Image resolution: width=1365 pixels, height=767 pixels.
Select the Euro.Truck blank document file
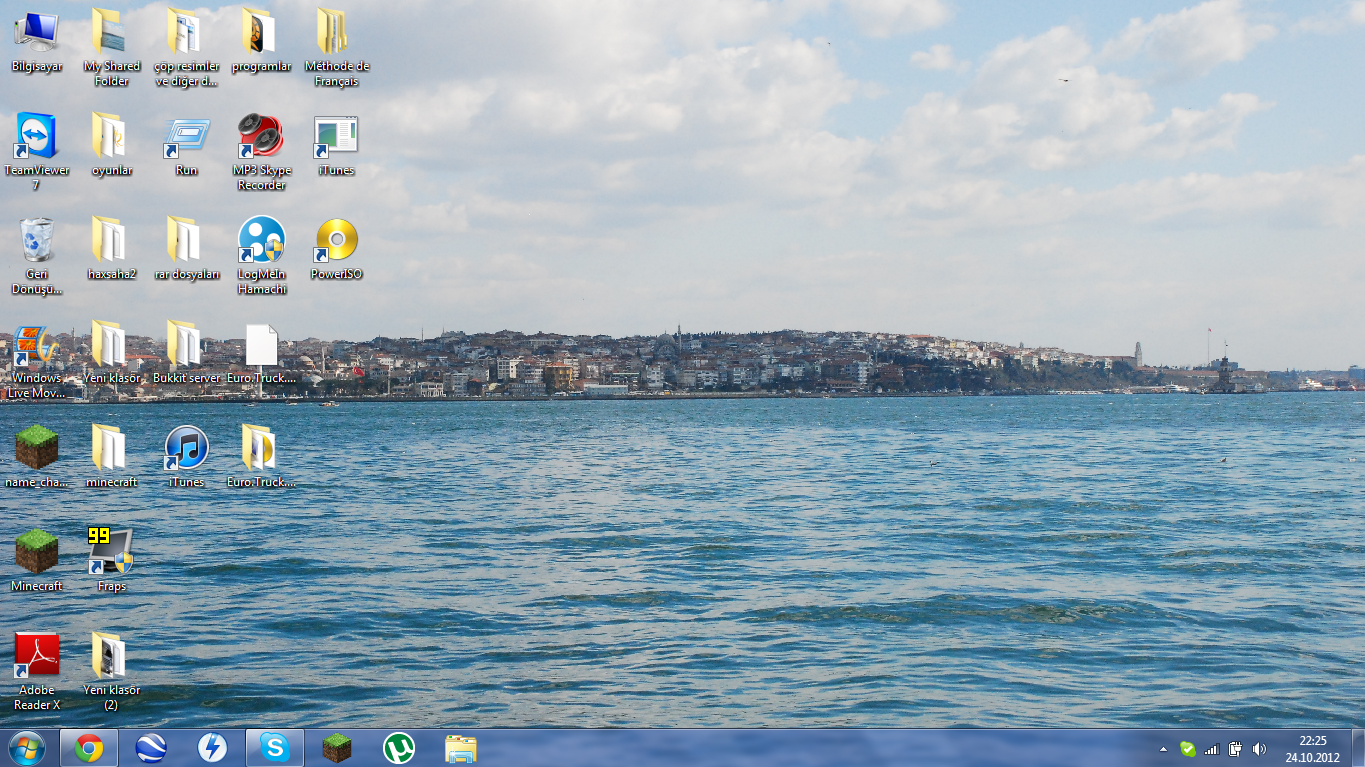(x=261, y=353)
